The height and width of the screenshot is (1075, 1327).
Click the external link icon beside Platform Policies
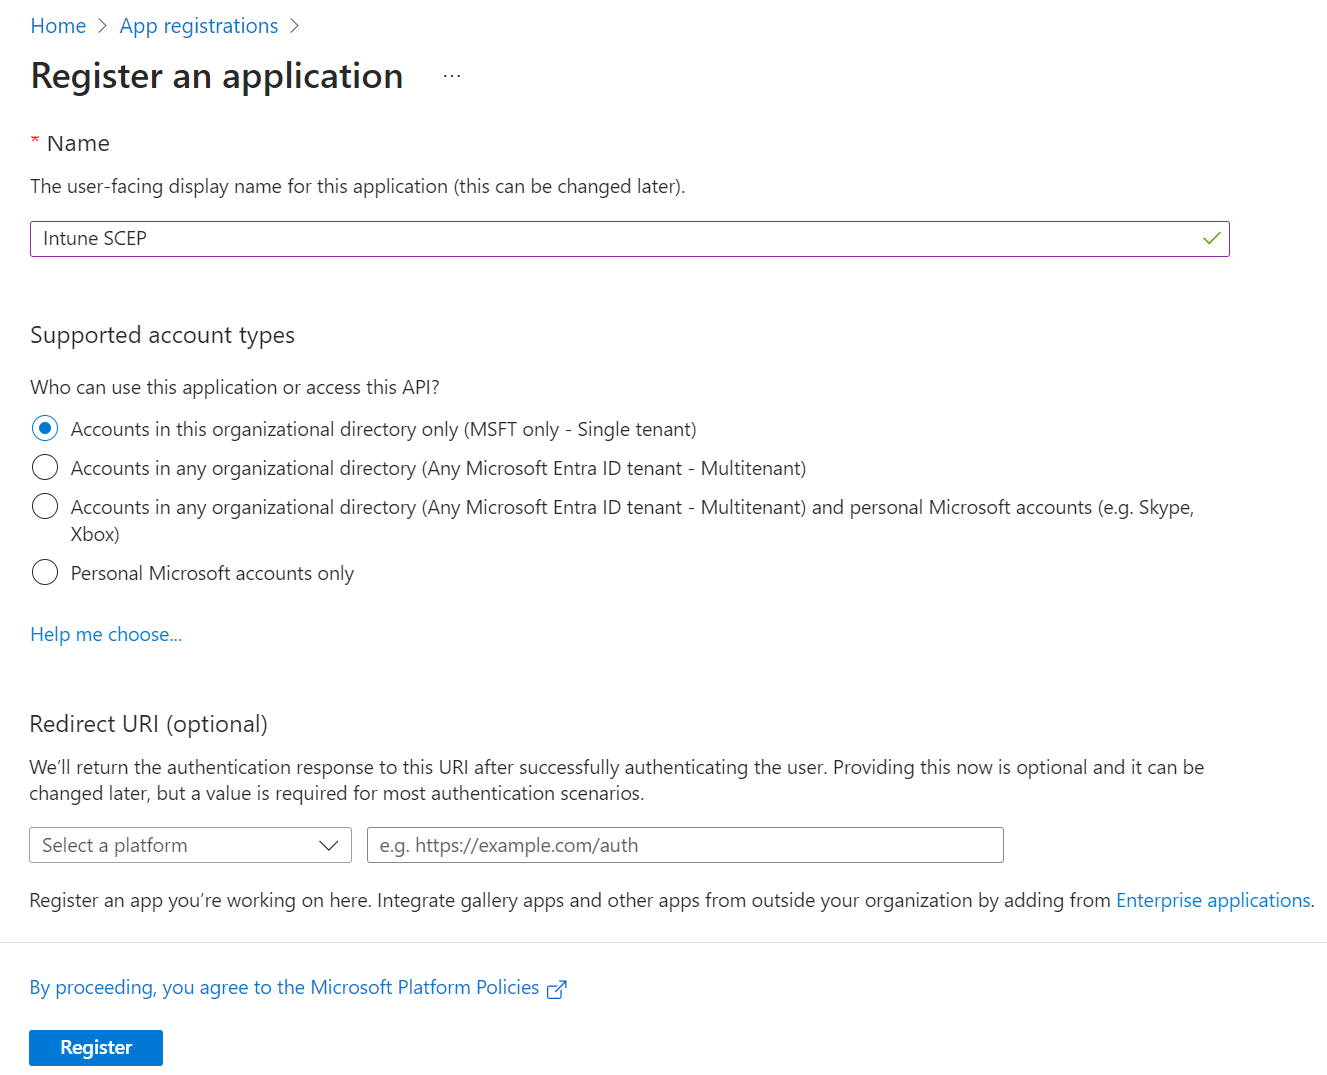coord(557,989)
